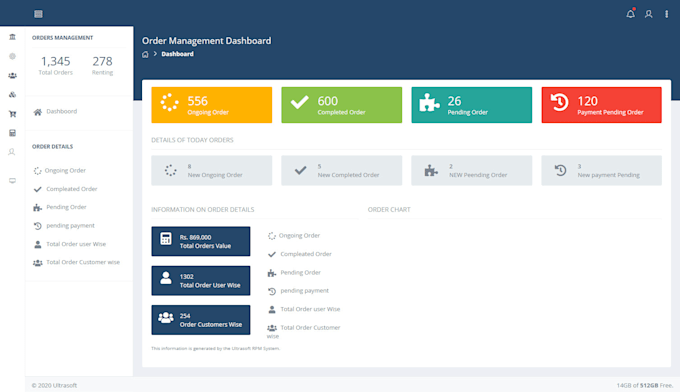This screenshot has height=392, width=680.
Task: Click the bold Dashboard breadcrumb label
Action: point(177,54)
